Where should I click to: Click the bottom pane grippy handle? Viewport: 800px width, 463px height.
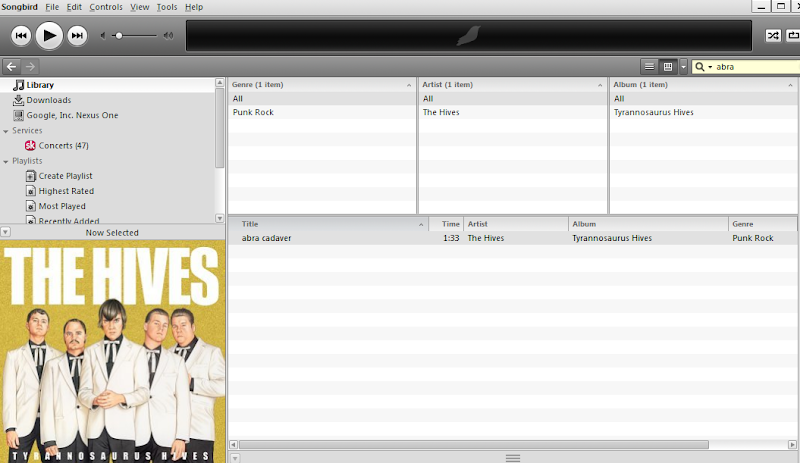513,458
